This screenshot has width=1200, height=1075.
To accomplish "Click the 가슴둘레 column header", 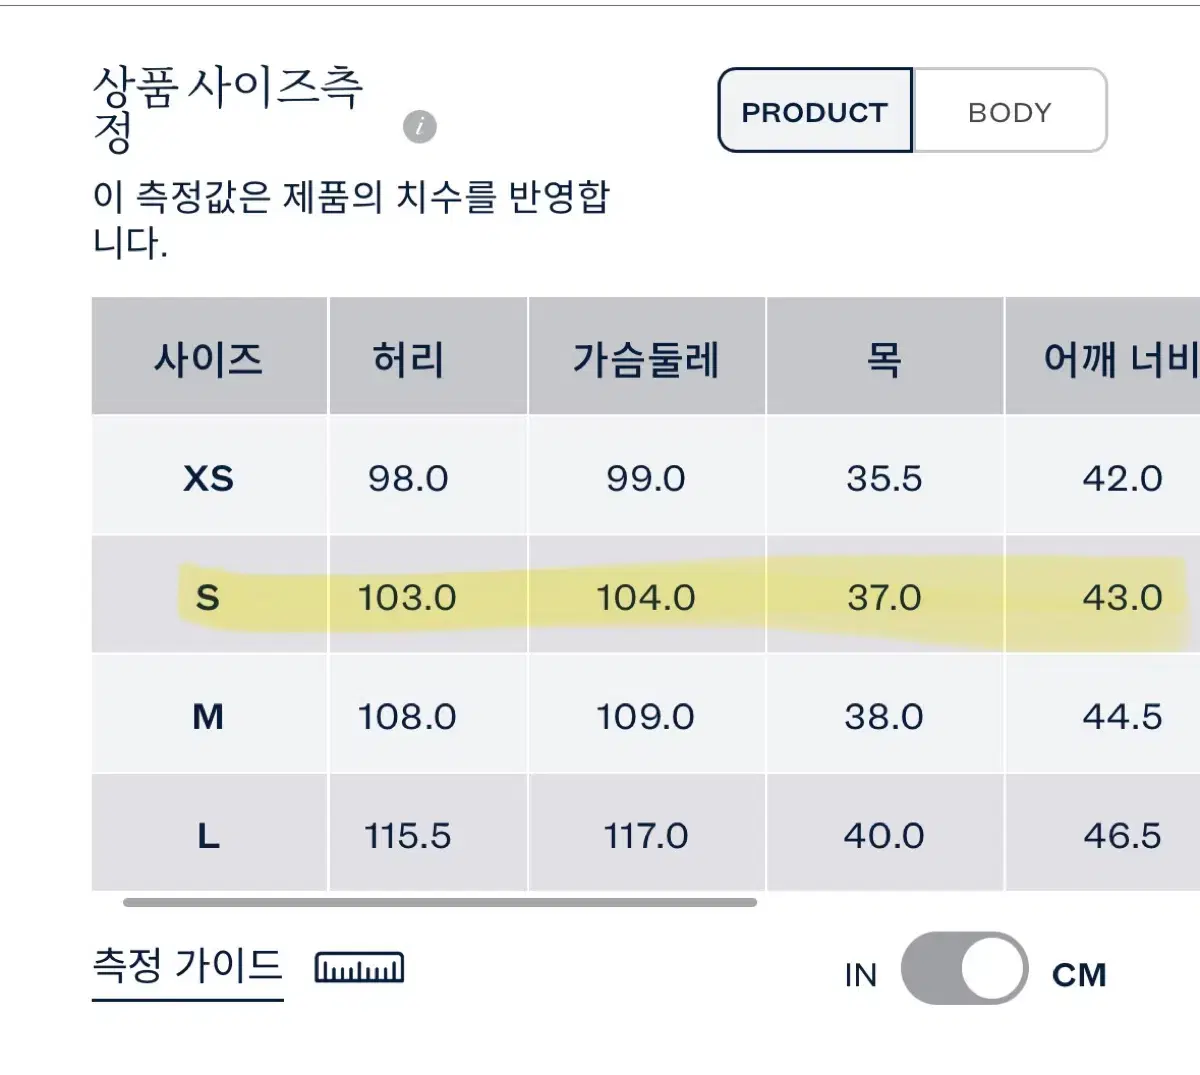I will 647,357.
